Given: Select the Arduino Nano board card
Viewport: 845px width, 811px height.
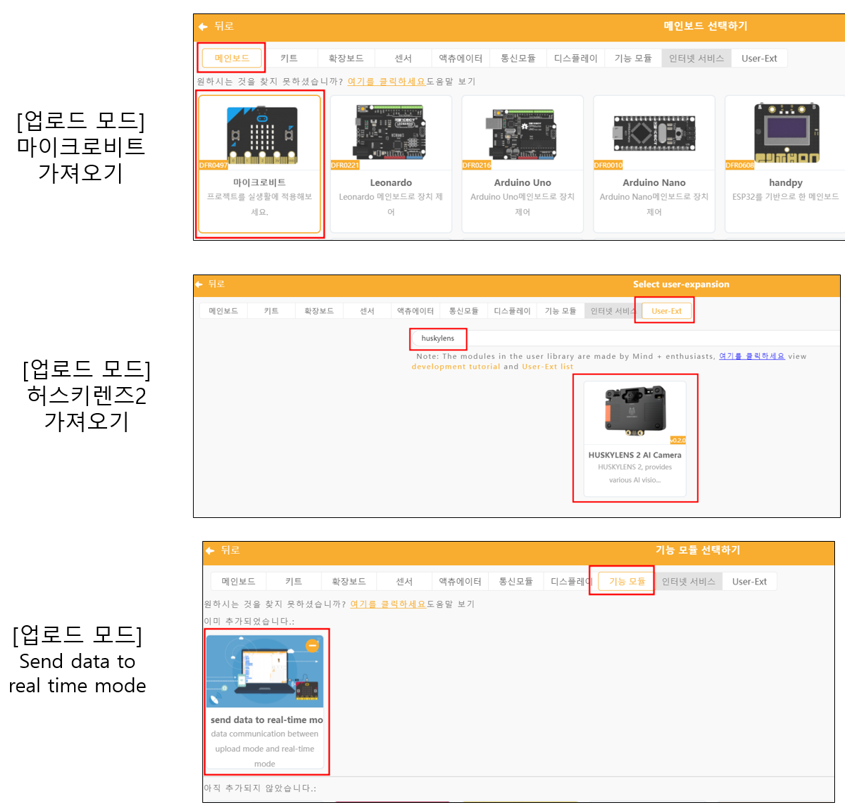Looking at the screenshot, I should [654, 164].
